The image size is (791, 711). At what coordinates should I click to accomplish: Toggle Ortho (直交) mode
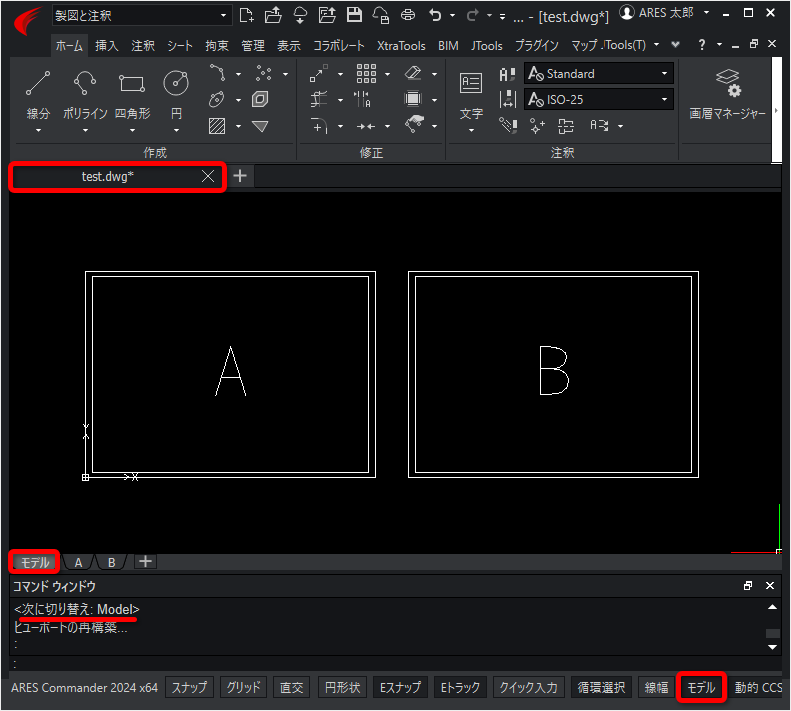[292, 688]
